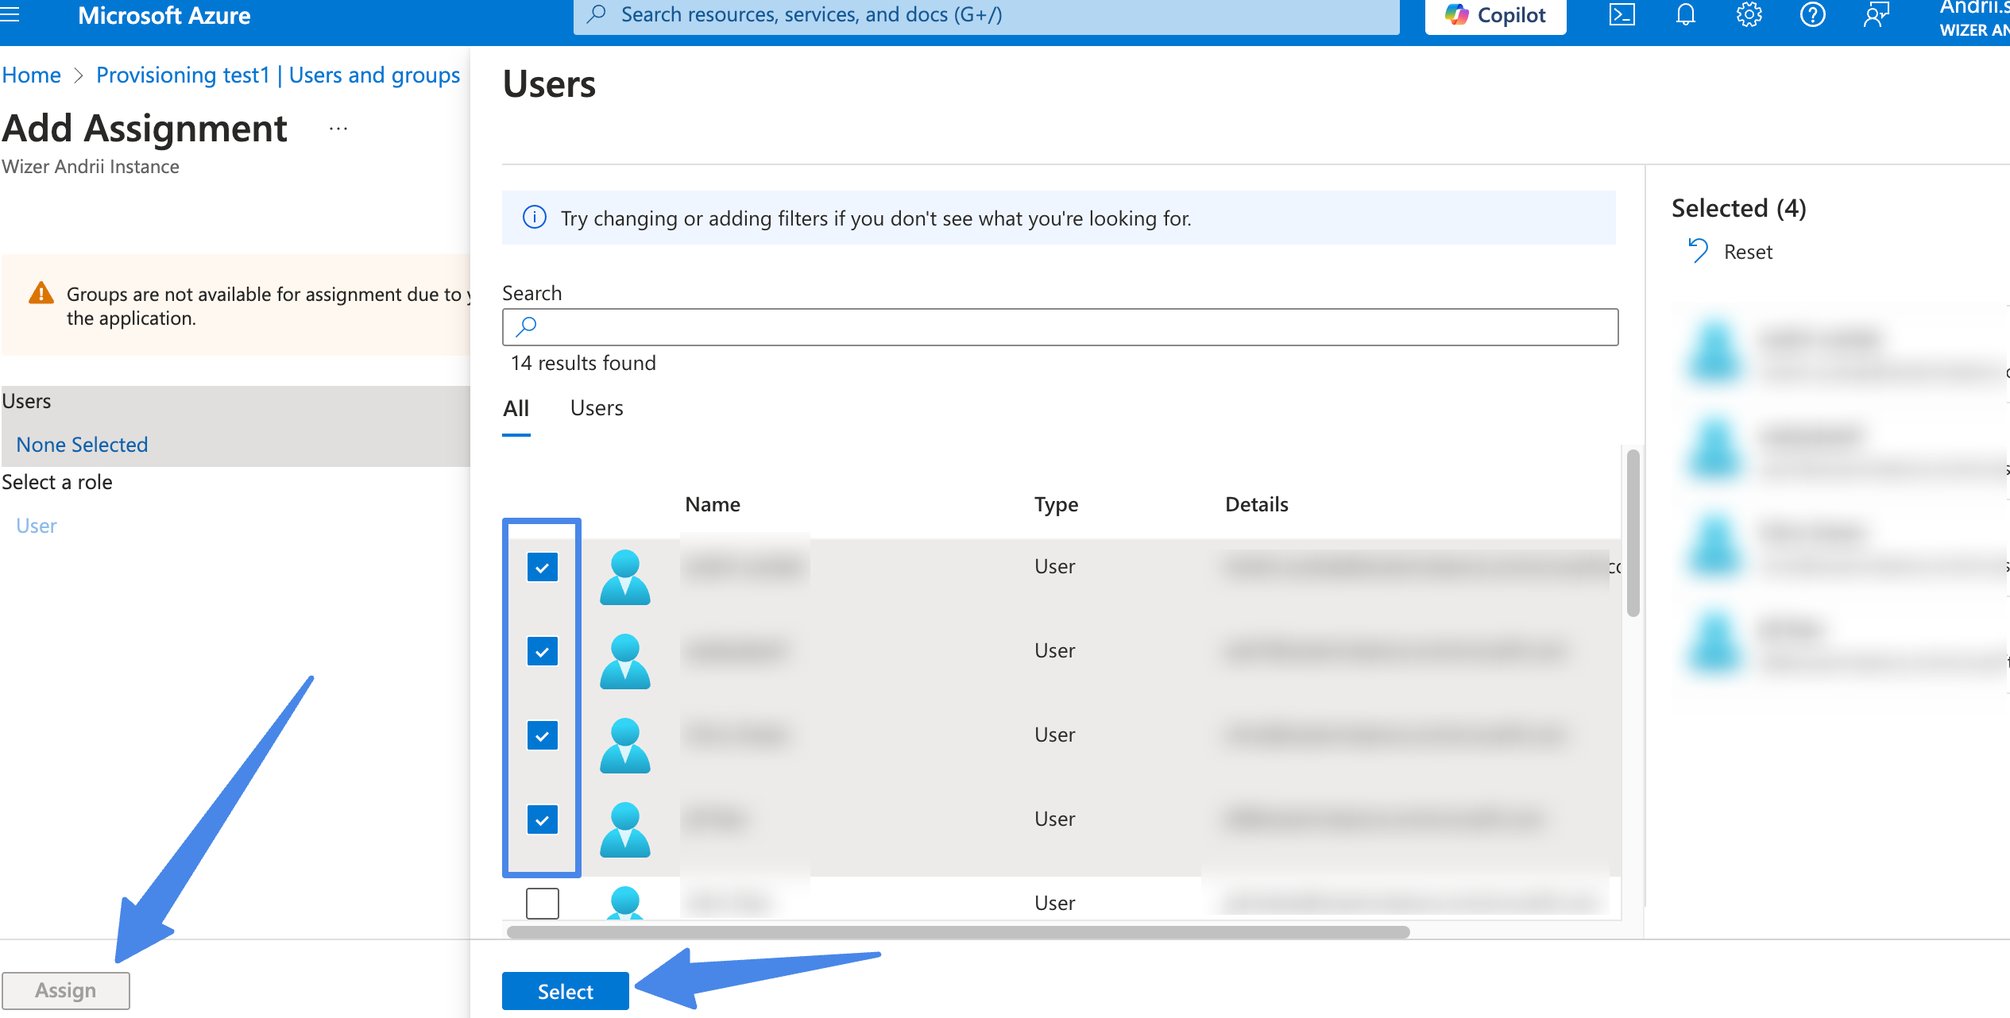
Task: Click the warning icon in groups notice
Action: tap(41, 293)
